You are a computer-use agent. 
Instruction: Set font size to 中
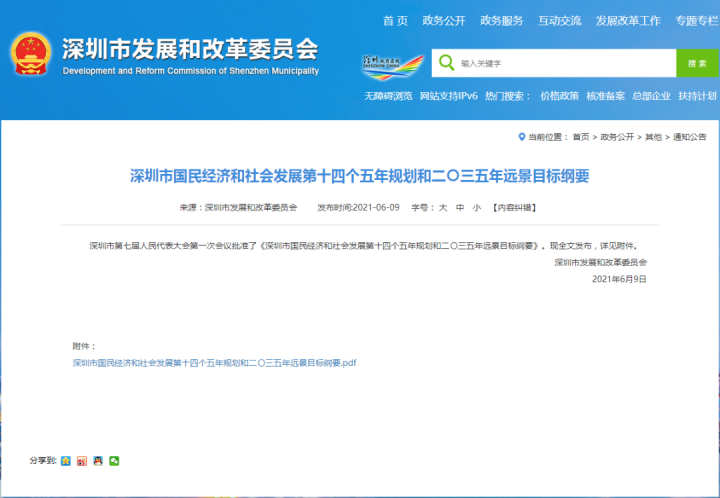pos(460,207)
